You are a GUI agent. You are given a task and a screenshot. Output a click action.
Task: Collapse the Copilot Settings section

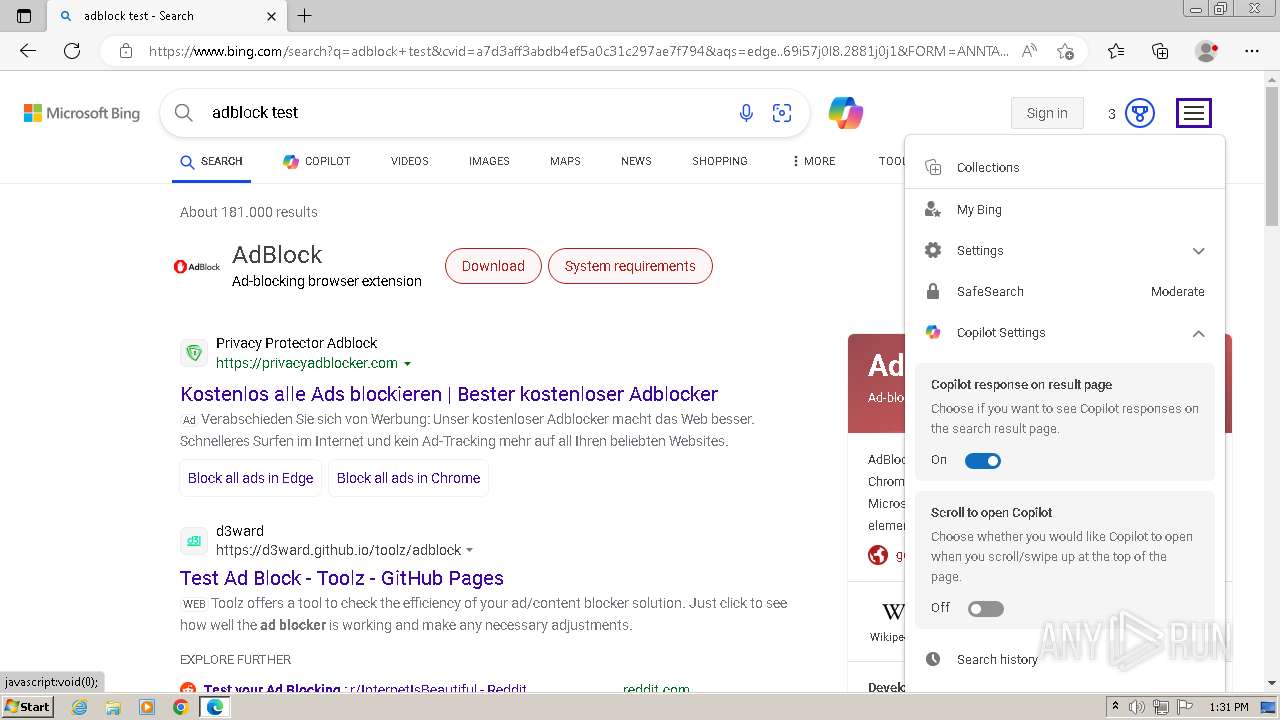(1198, 333)
